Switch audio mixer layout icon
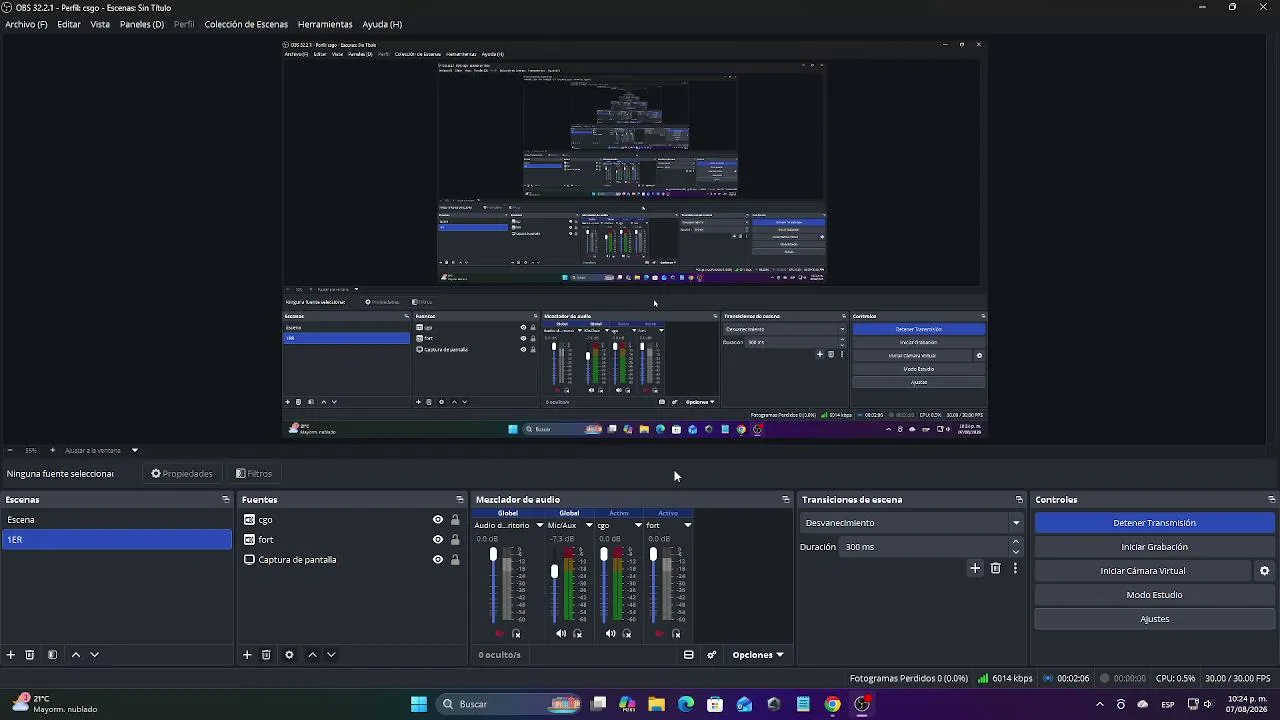 tap(689, 655)
